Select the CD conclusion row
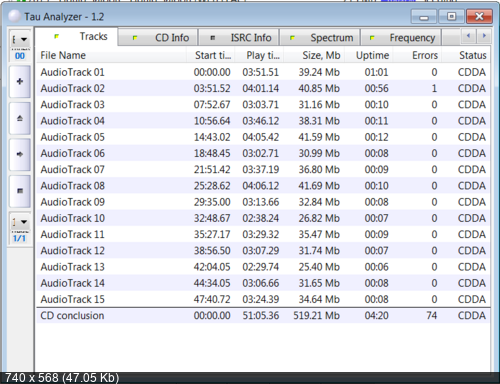Viewport: 500px width, 384px height. [263, 315]
